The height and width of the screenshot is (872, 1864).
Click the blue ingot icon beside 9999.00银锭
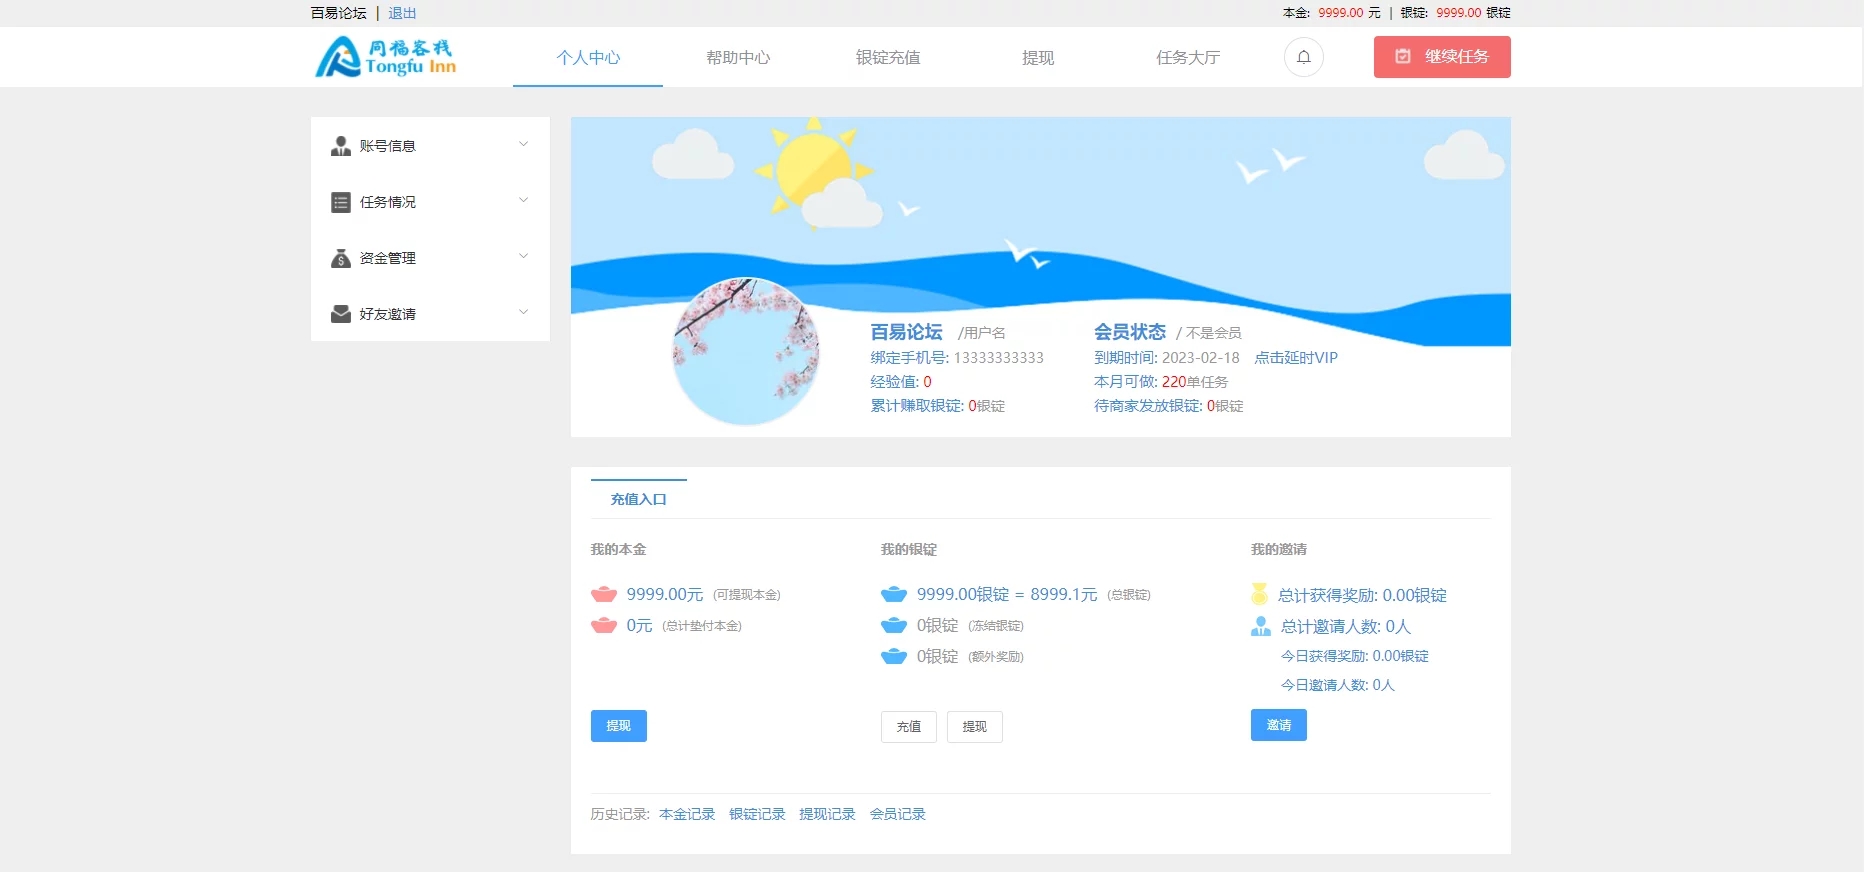[x=893, y=595]
